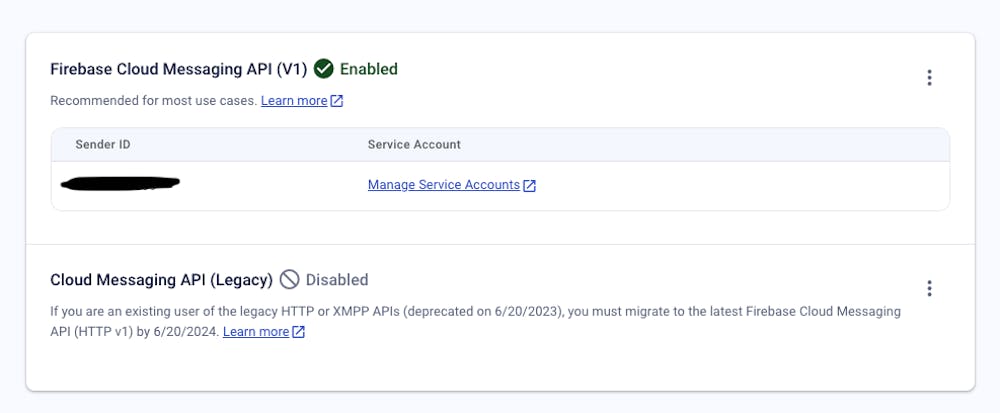Open the Manage Service Accounts link

pos(443,185)
